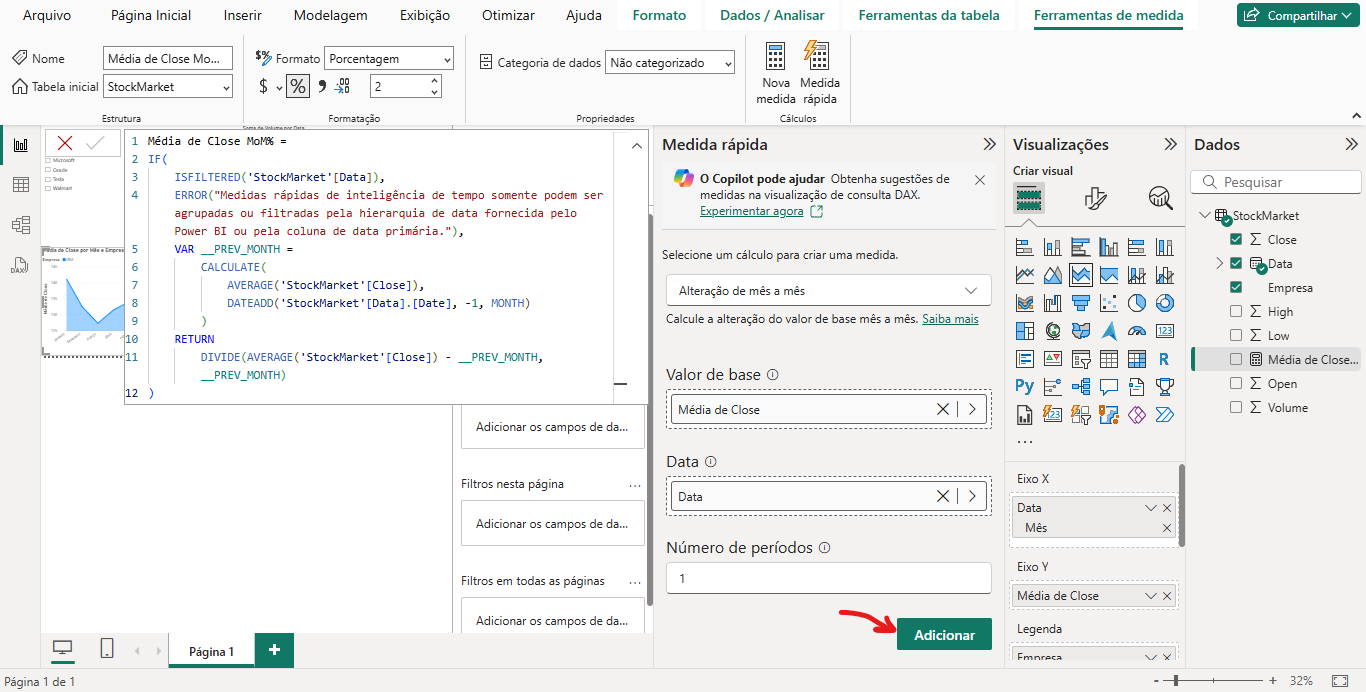The height and width of the screenshot is (692, 1366).
Task: Click the thousands separator comma icon
Action: [x=322, y=86]
